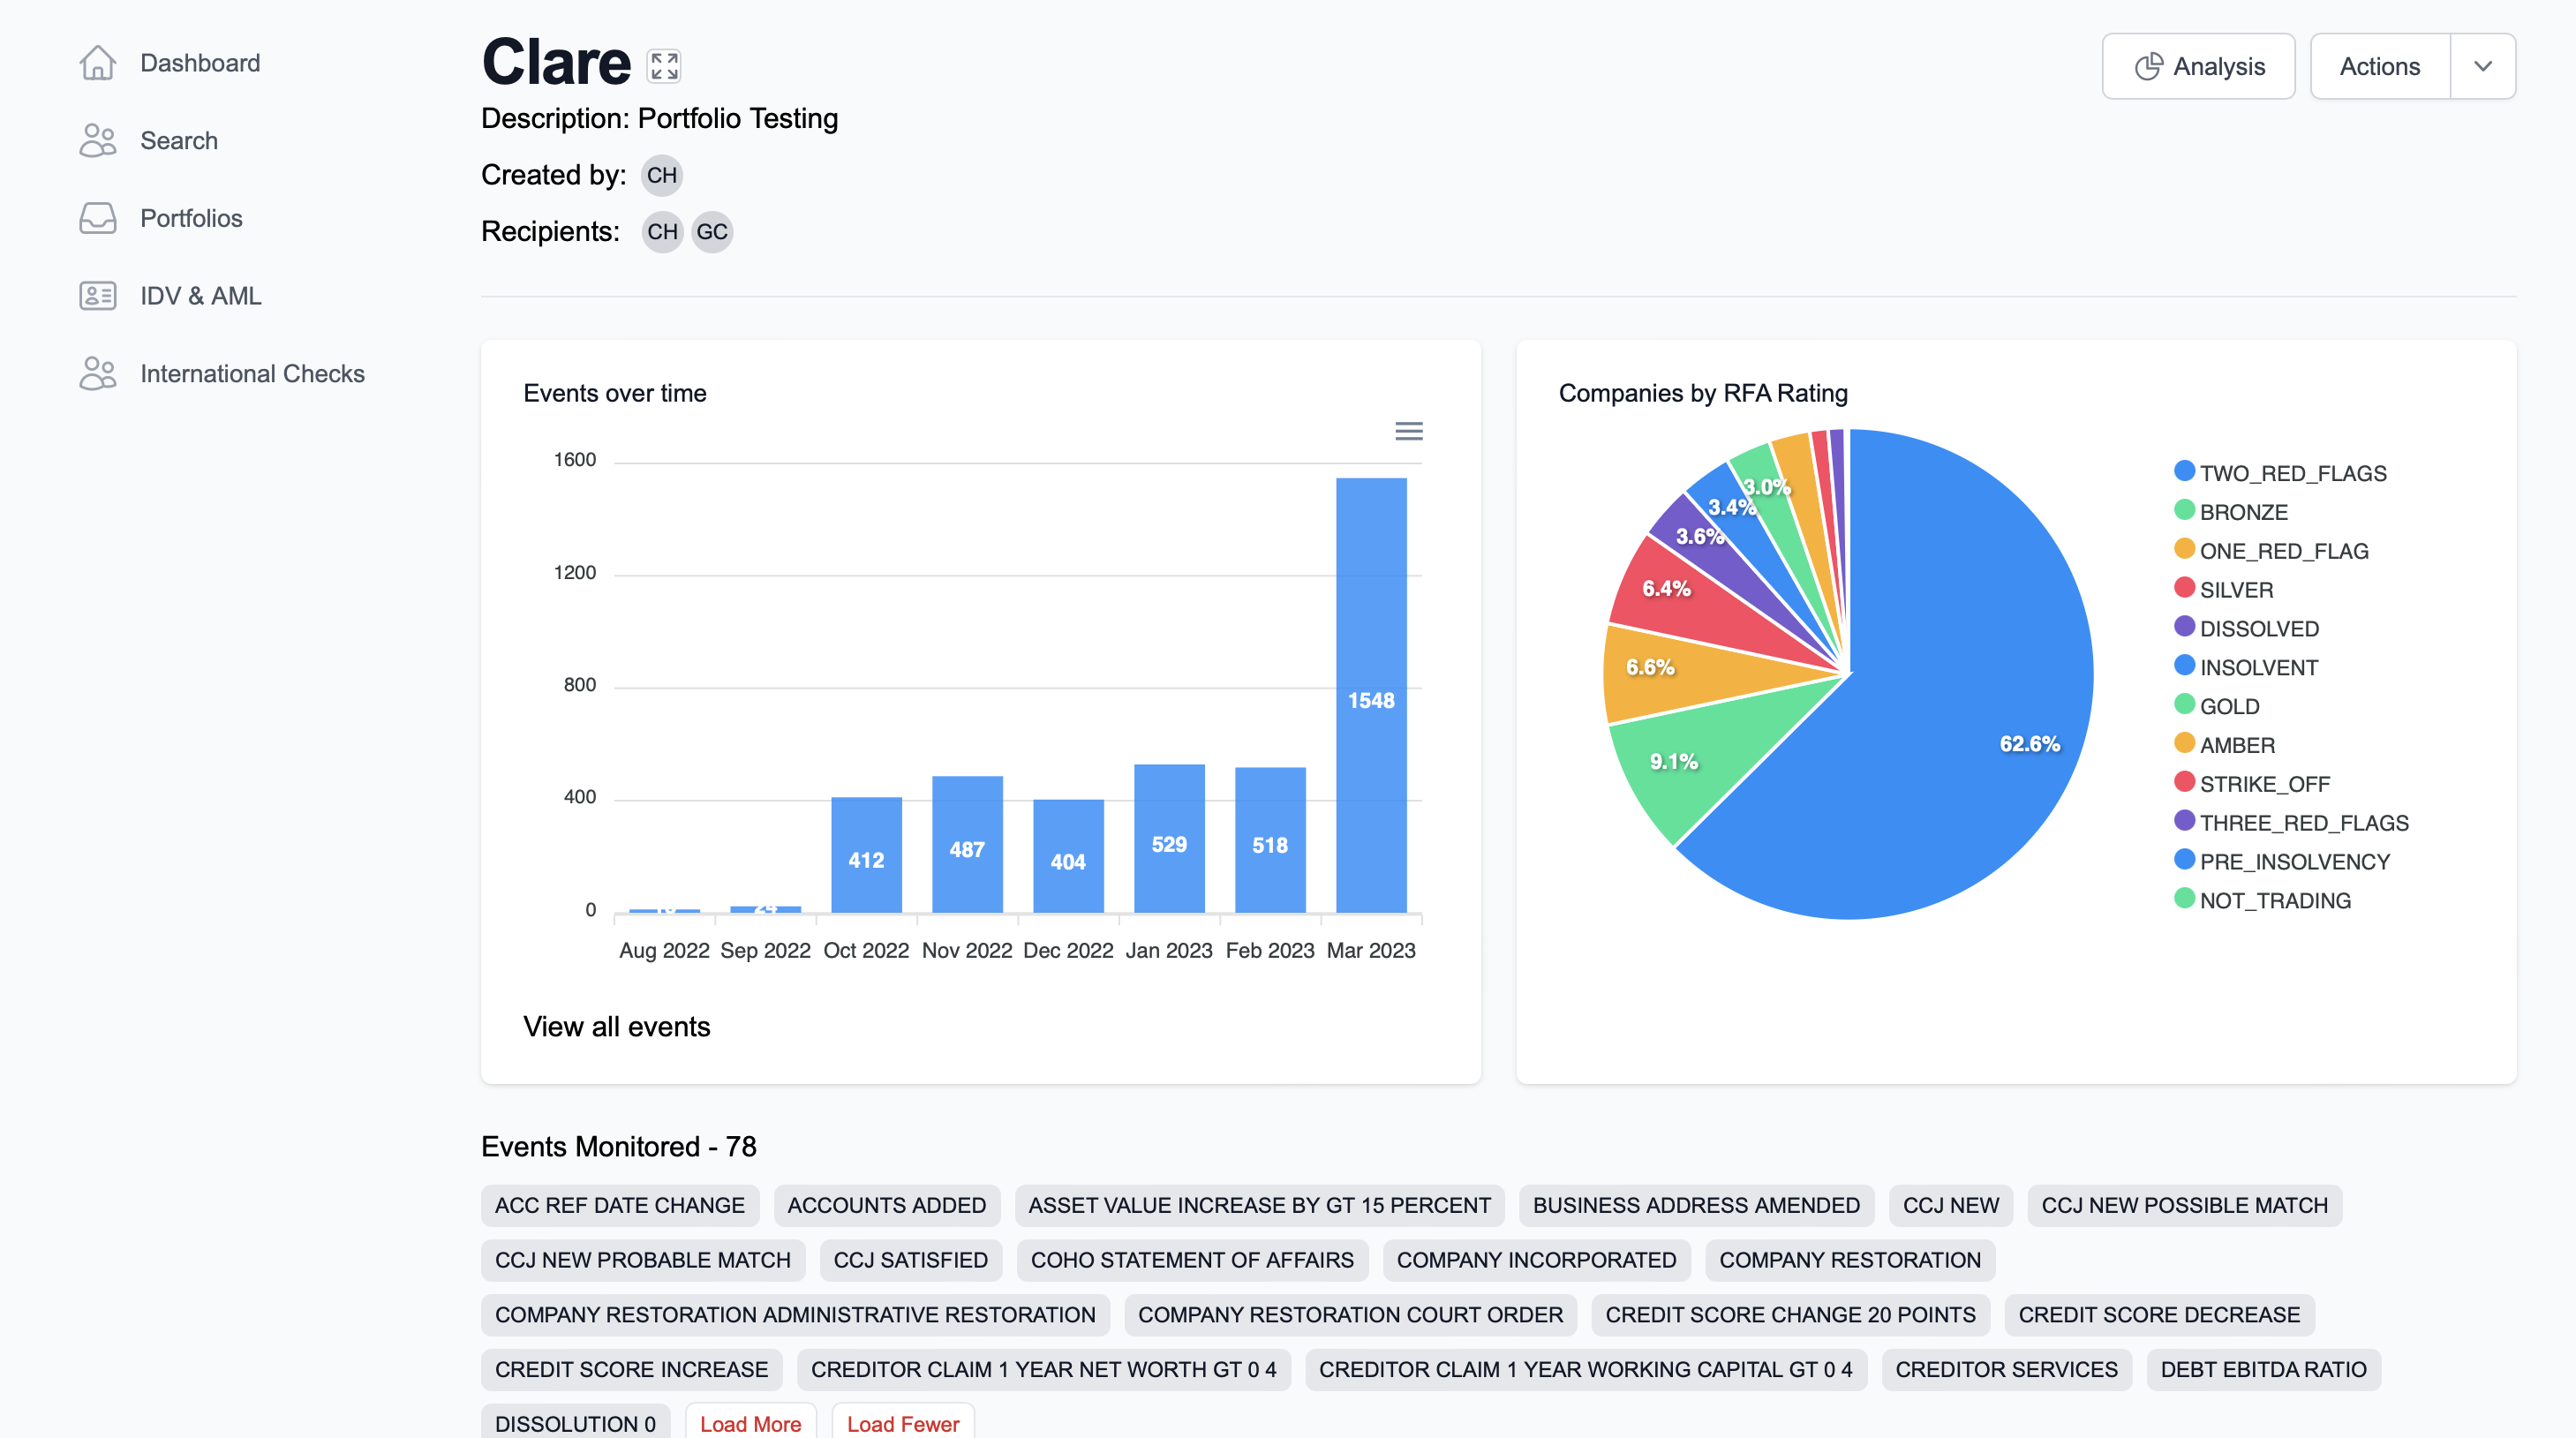Click Load More events button
2576x1438 pixels.
pyautogui.click(x=750, y=1423)
